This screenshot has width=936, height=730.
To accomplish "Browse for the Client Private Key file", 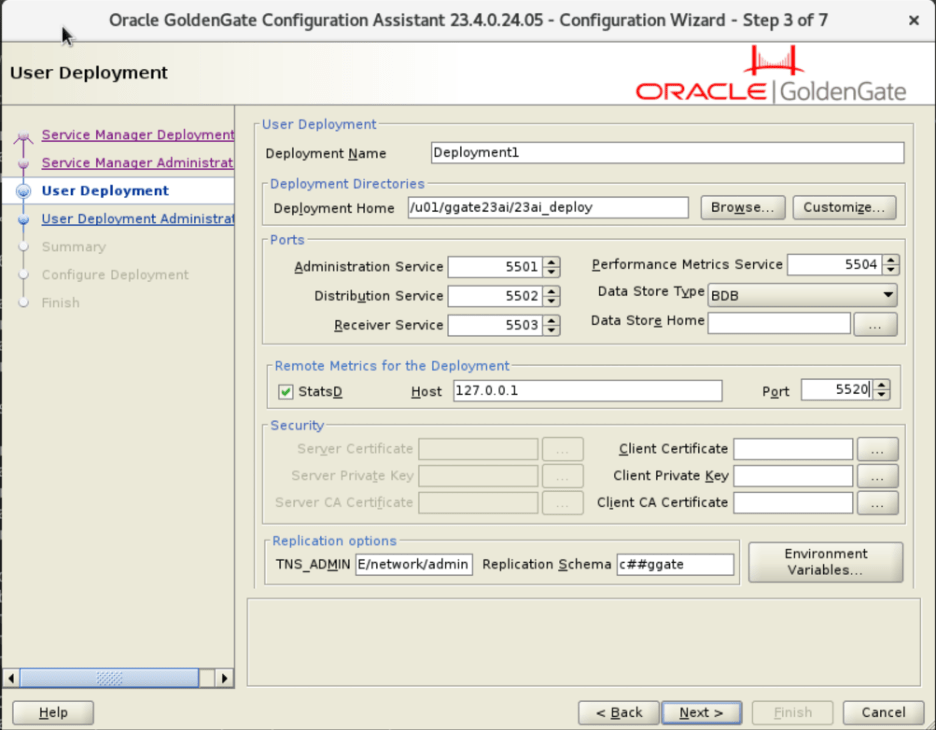I will (x=878, y=476).
